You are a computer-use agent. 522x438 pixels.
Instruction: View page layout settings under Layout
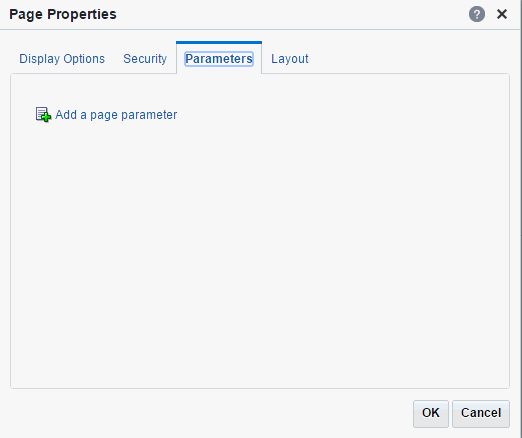point(290,59)
